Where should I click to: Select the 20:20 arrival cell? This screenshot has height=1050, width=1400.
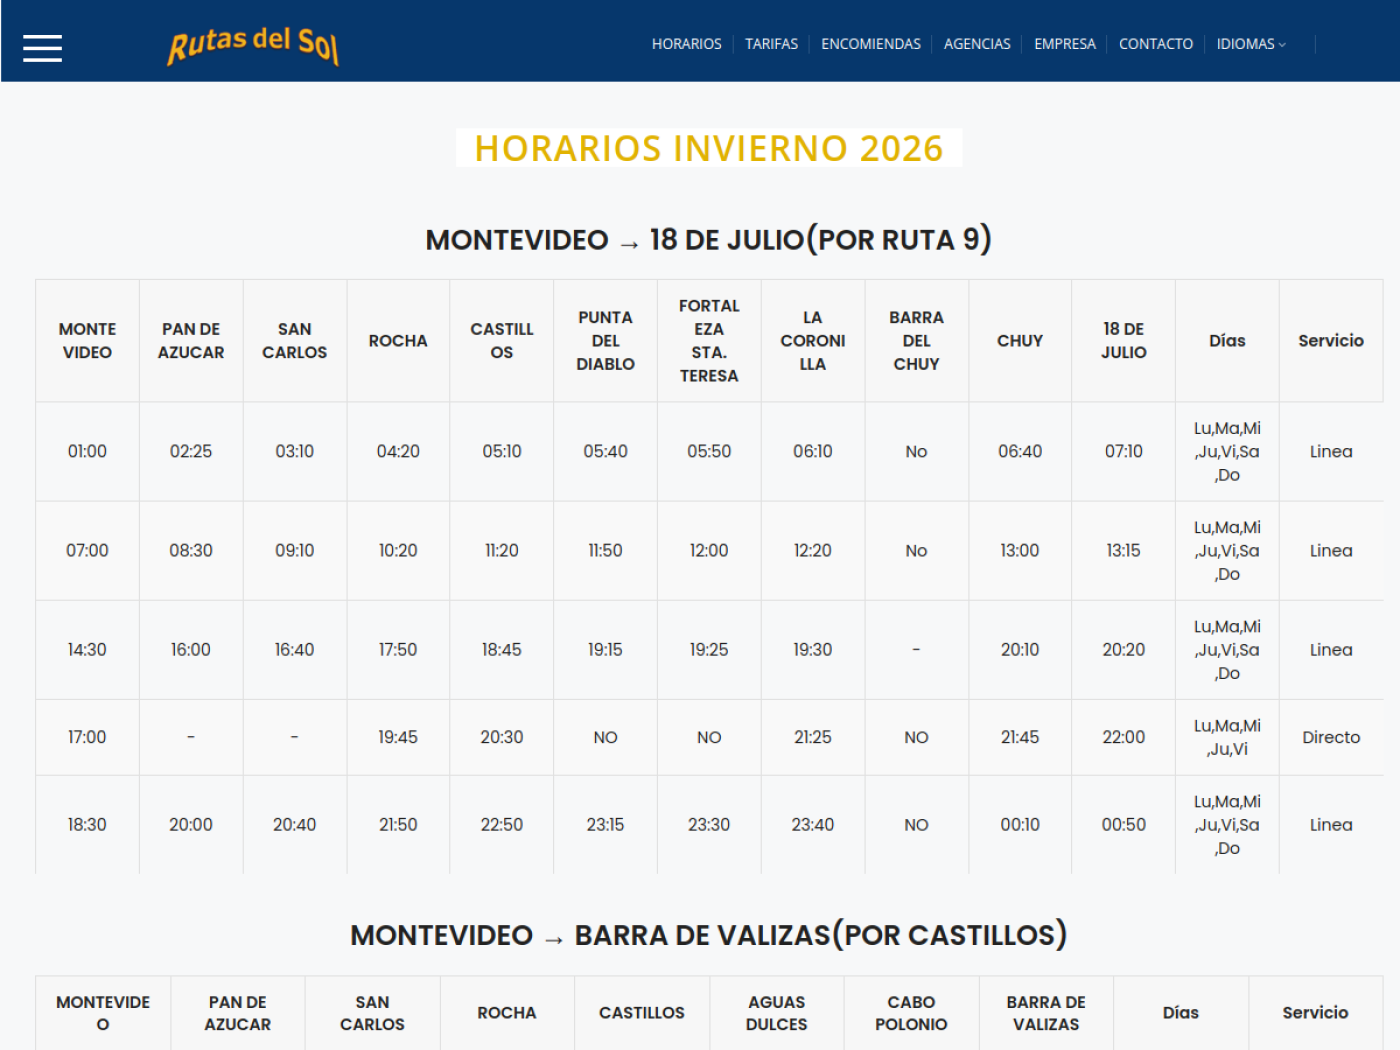pos(1124,650)
